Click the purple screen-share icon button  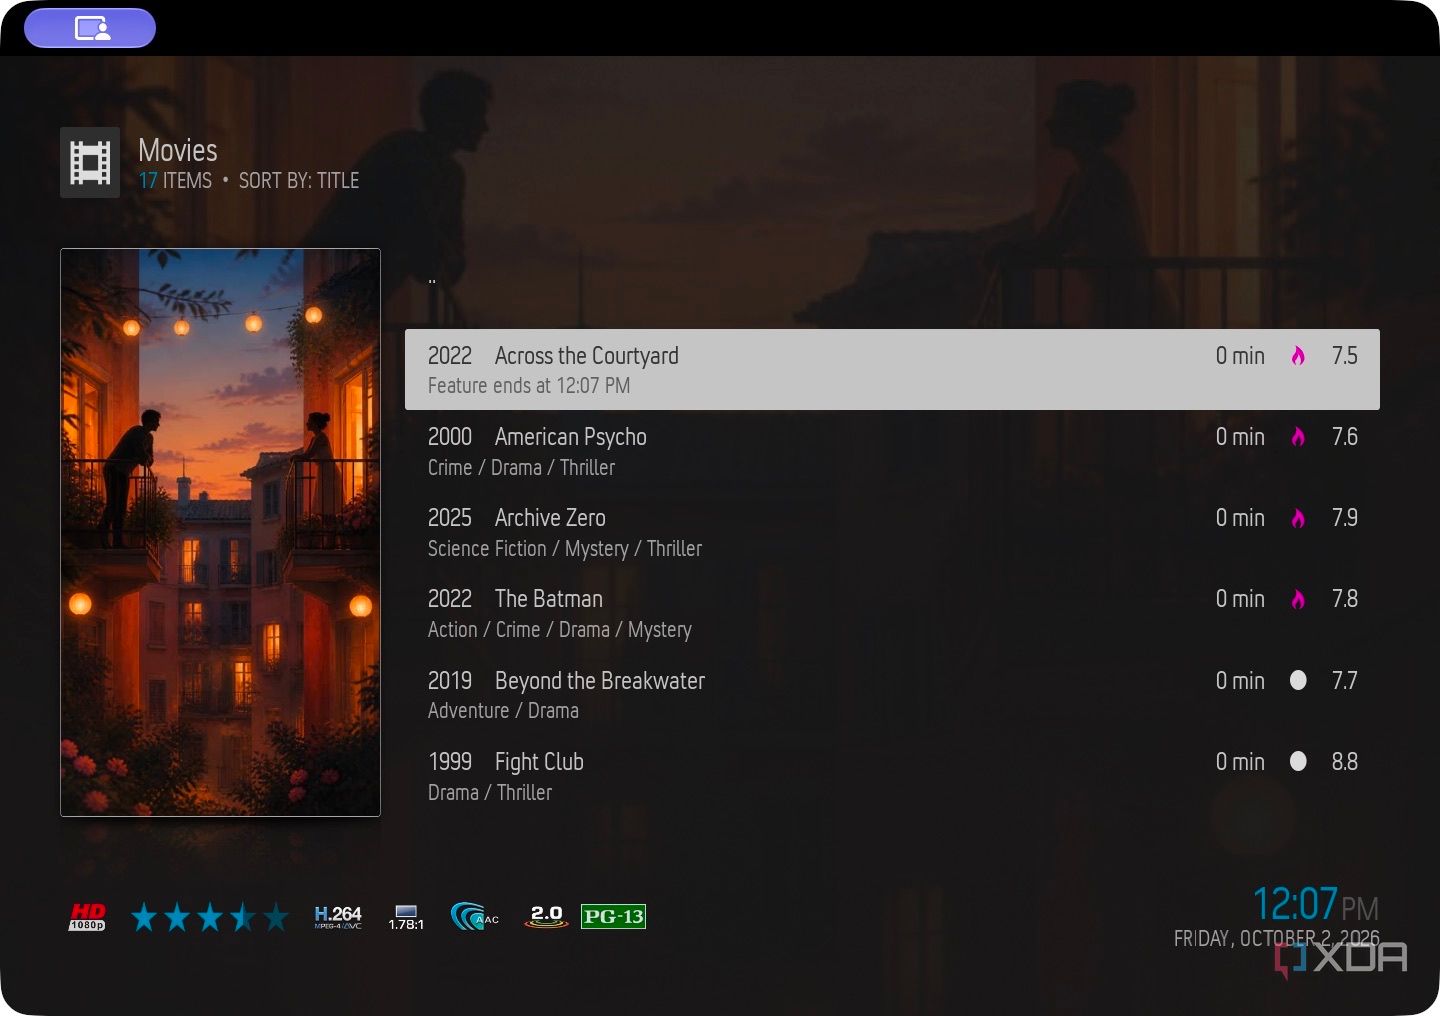(x=90, y=28)
